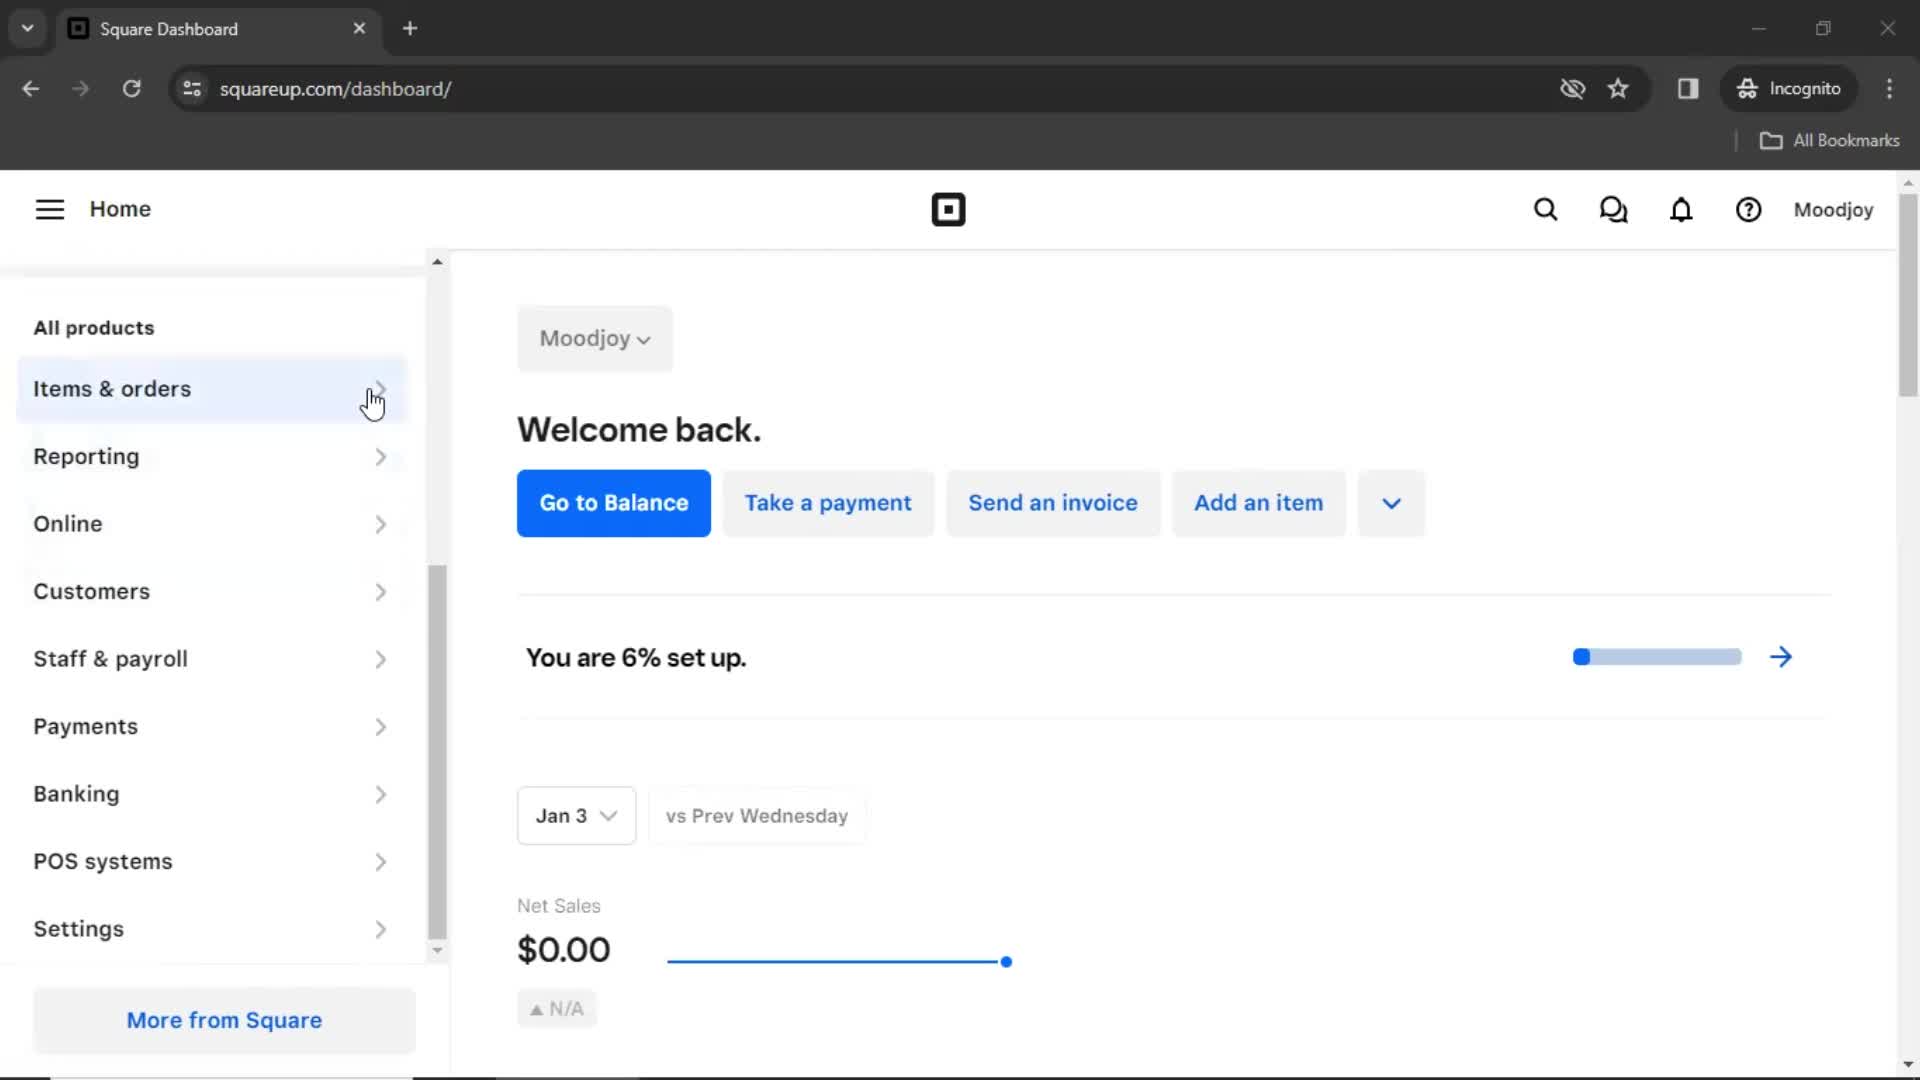Toggle the hamburger menu icon

[49, 210]
